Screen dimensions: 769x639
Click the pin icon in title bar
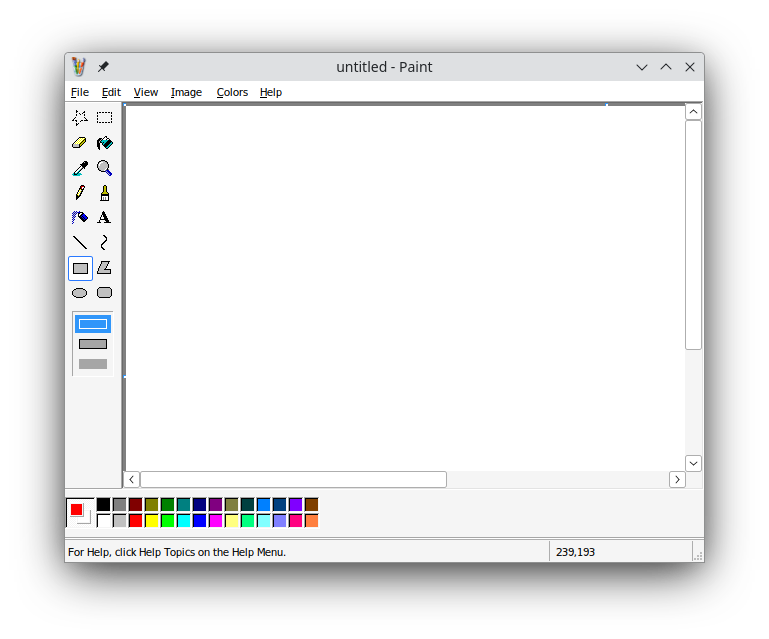[103, 67]
